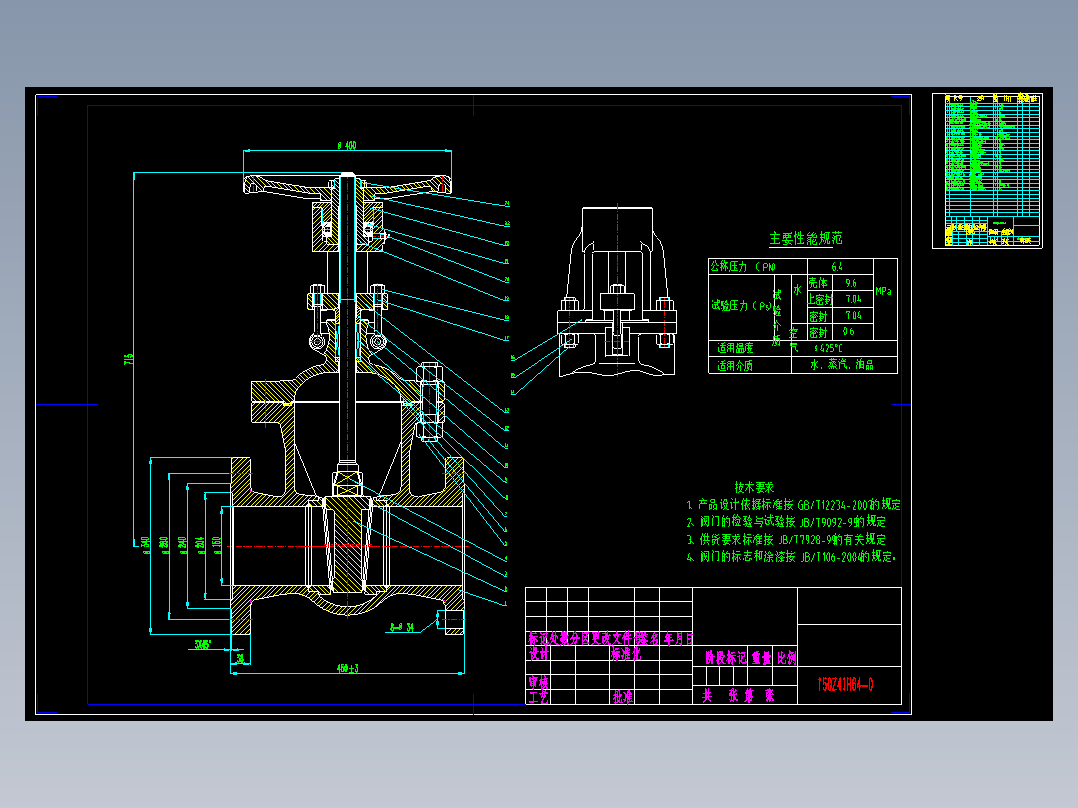Click the '阶段标记' title block cell
The image size is (1078, 808).
(x=725, y=658)
